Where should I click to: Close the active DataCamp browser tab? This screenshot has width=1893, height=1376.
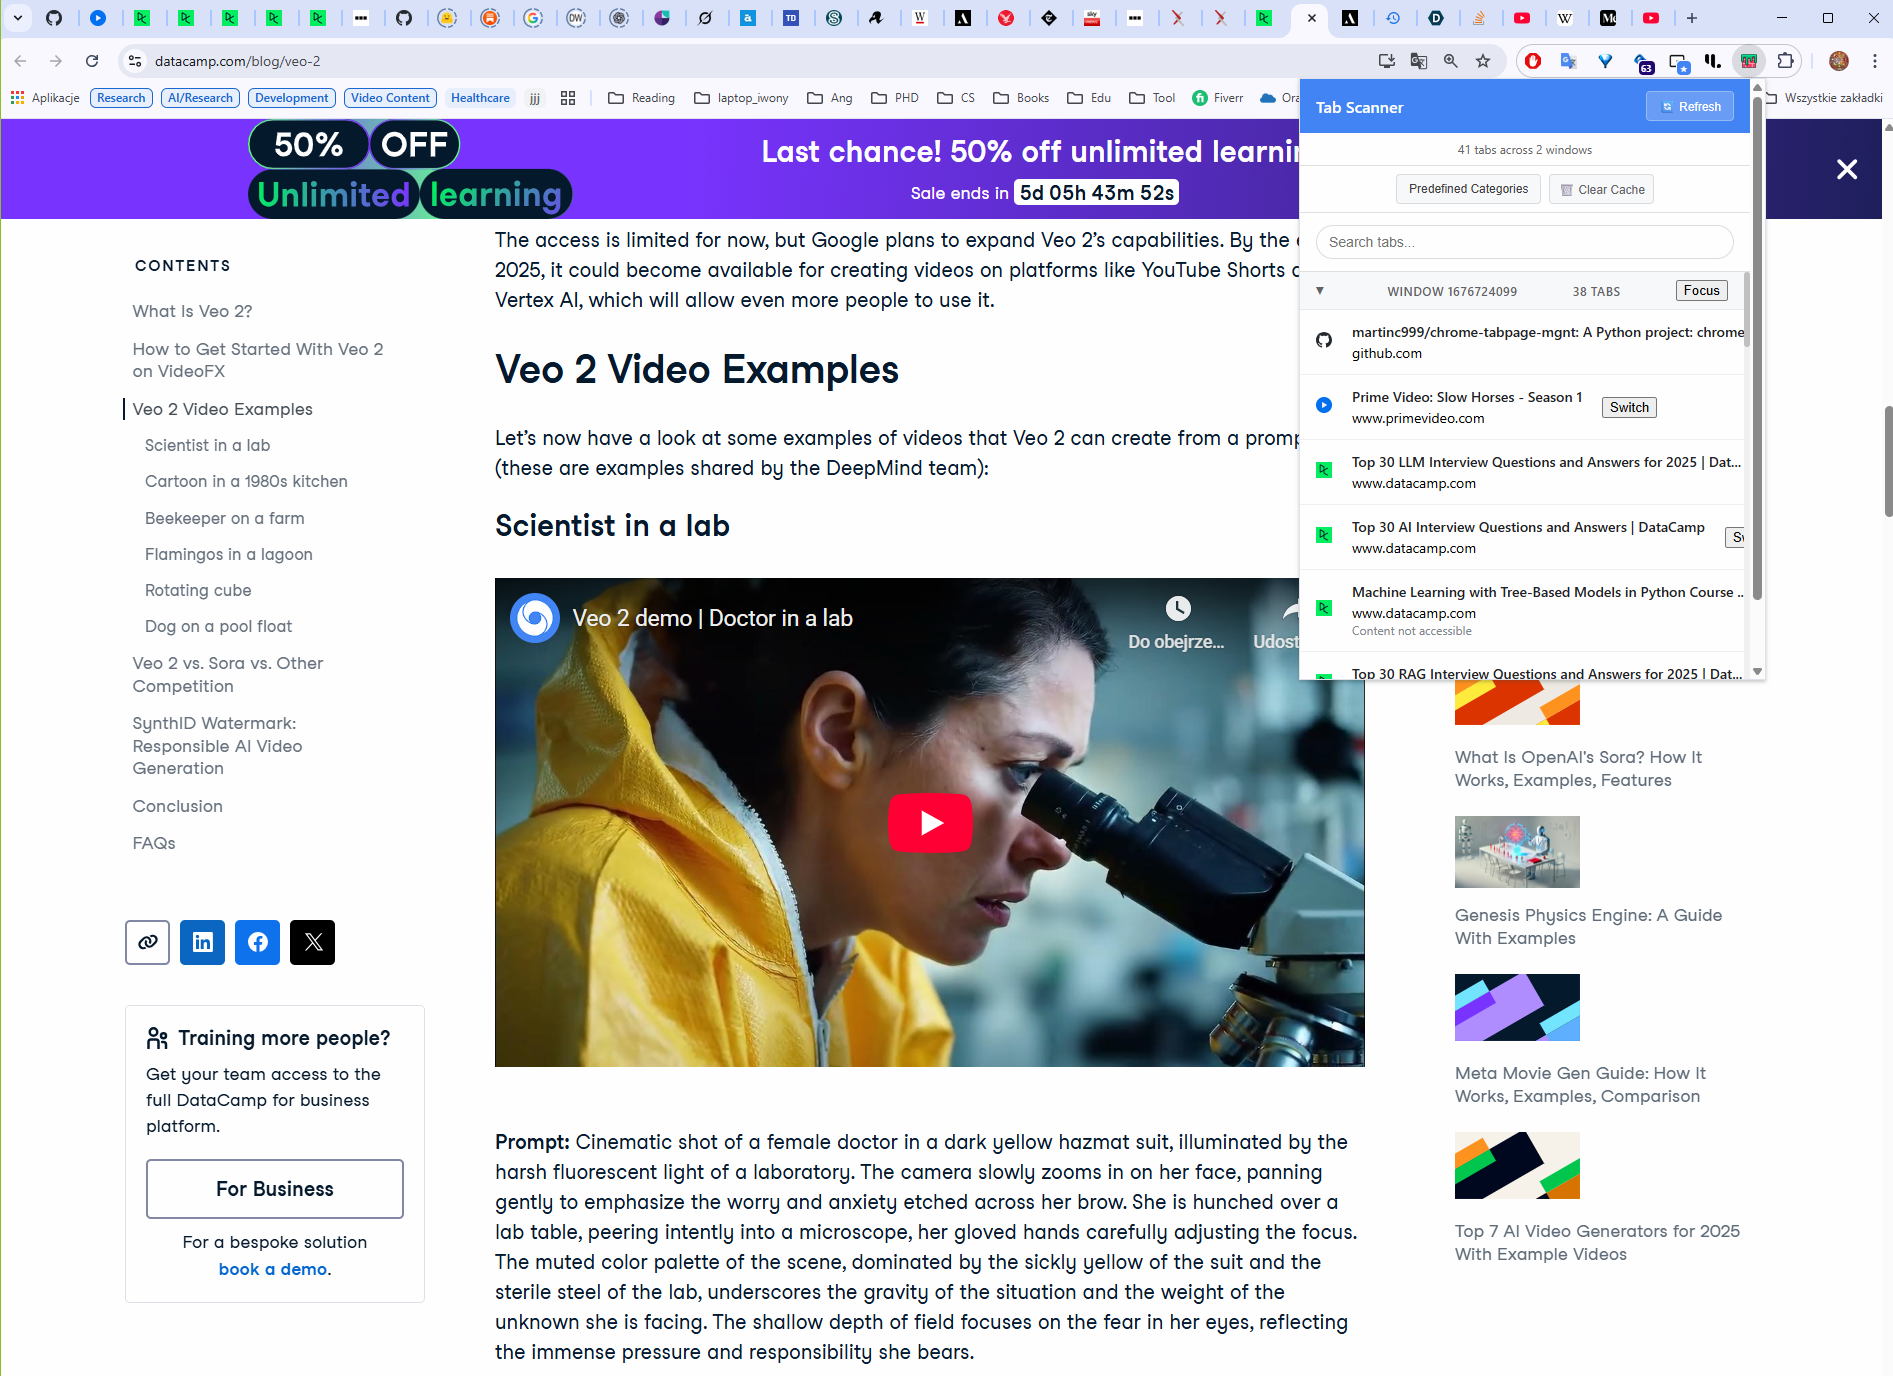(1312, 18)
